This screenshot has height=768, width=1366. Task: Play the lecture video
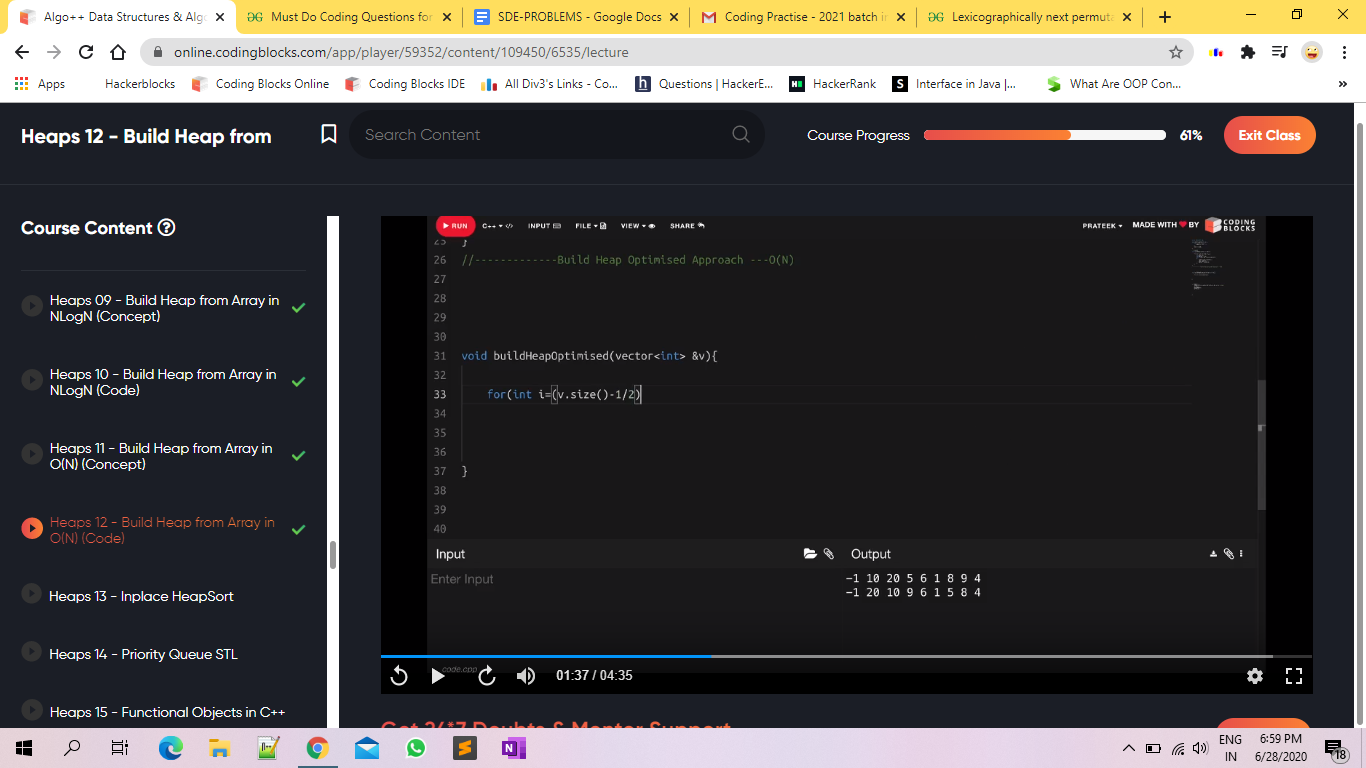[437, 676]
